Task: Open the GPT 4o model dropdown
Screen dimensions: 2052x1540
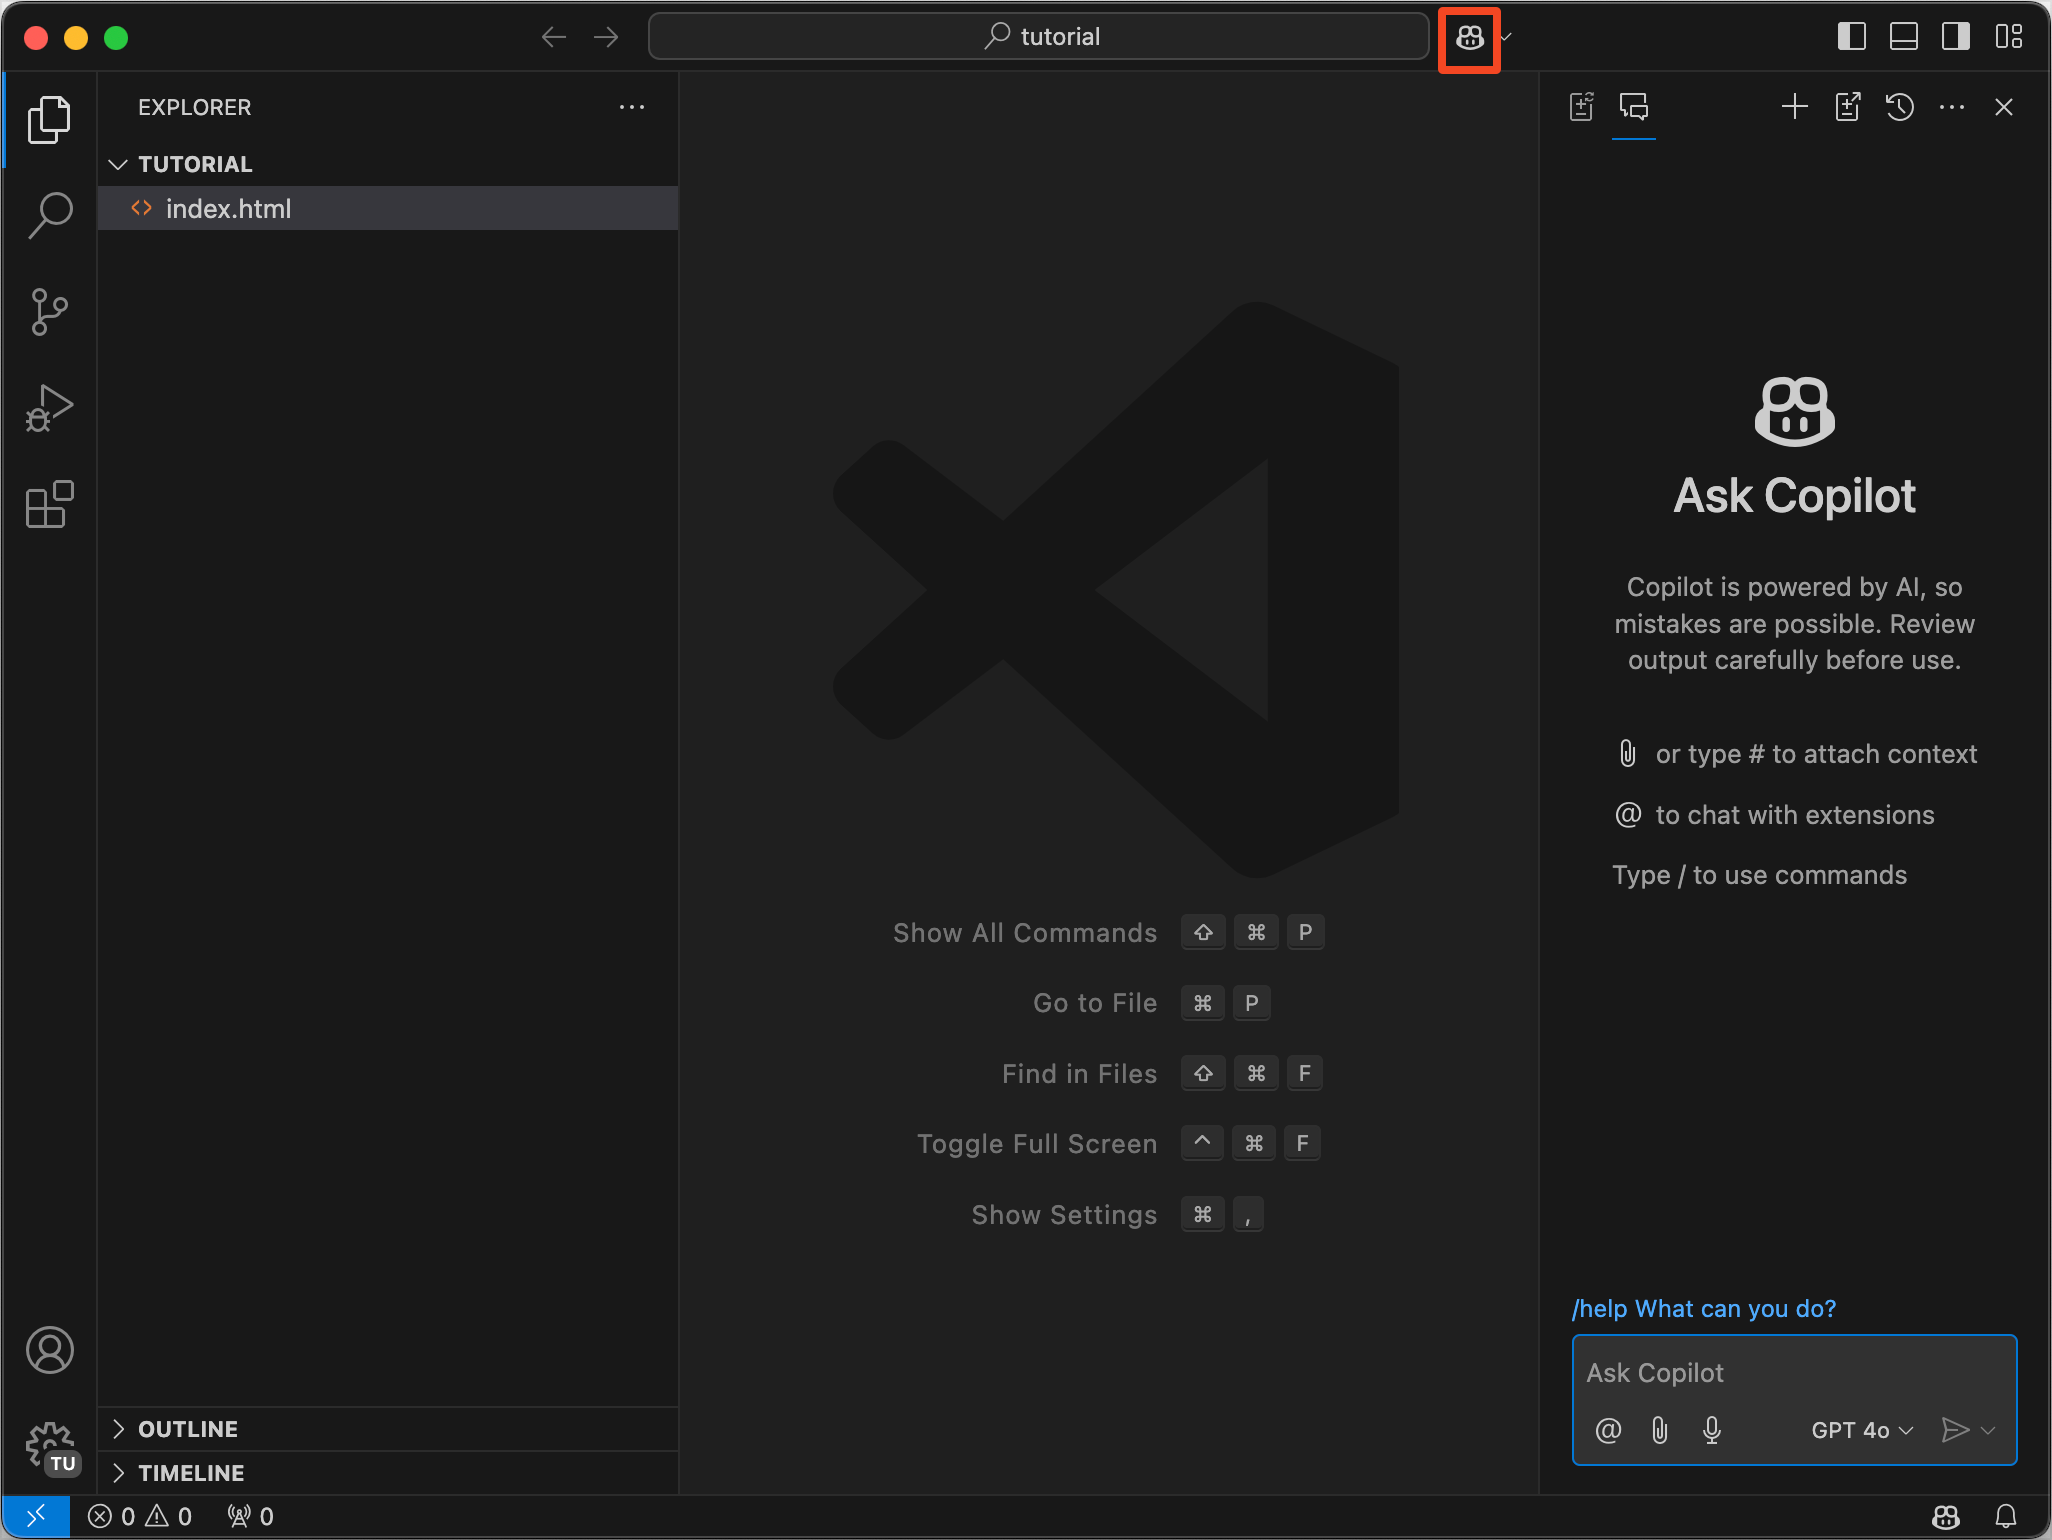Action: tap(1861, 1430)
